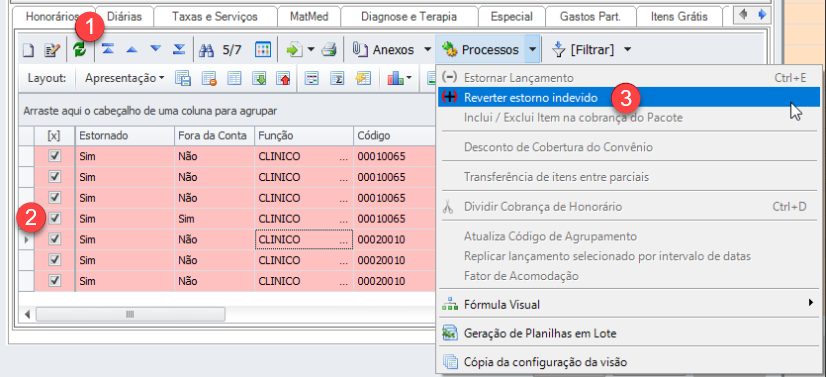Switch to the Diárias tab
The image size is (826, 377).
coord(124,16)
